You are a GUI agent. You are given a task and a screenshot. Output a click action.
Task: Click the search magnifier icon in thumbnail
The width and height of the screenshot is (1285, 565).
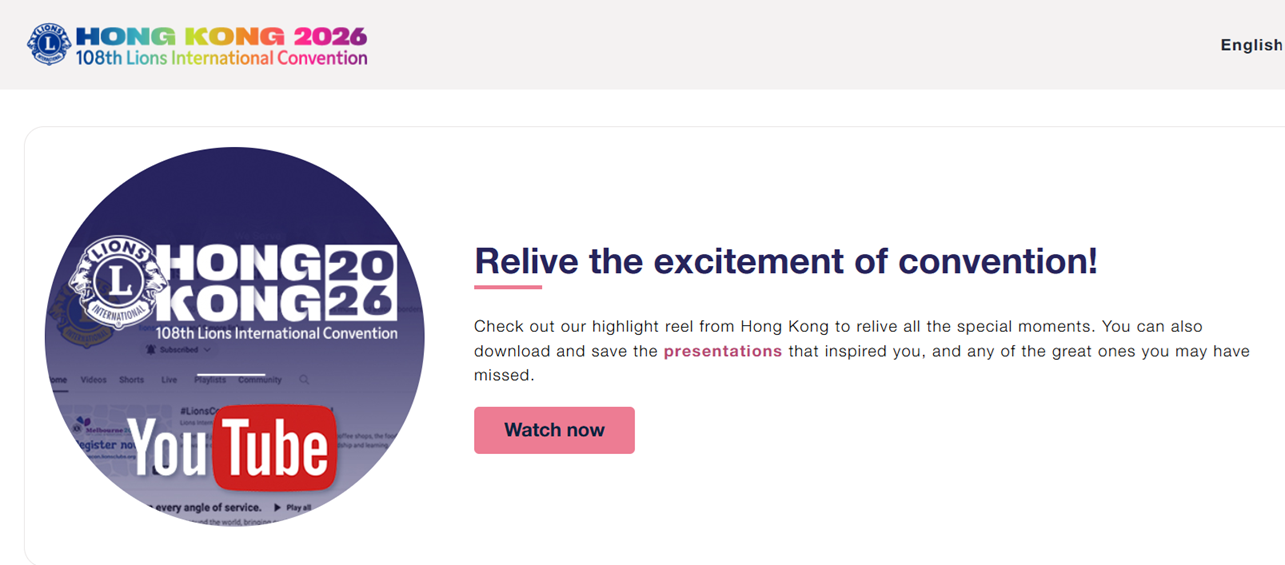coord(304,380)
